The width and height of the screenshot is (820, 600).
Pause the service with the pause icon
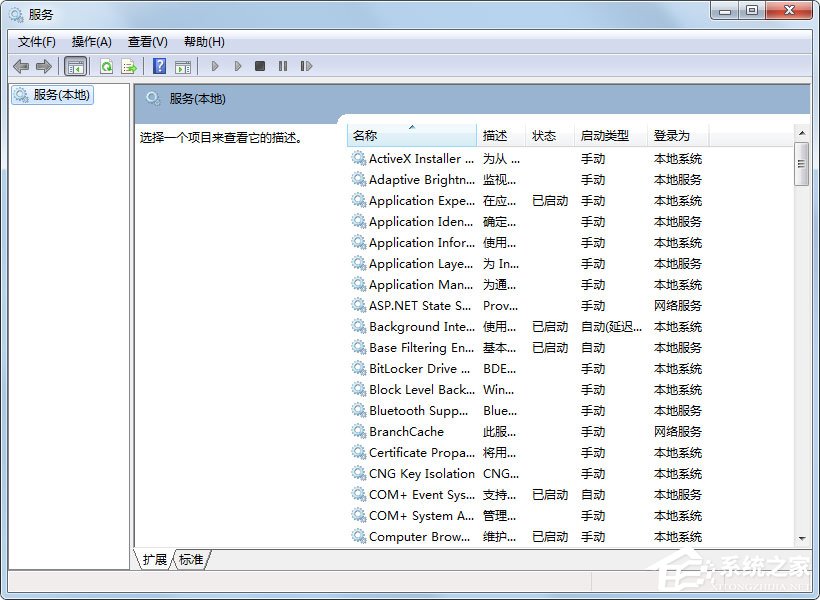pyautogui.click(x=283, y=66)
